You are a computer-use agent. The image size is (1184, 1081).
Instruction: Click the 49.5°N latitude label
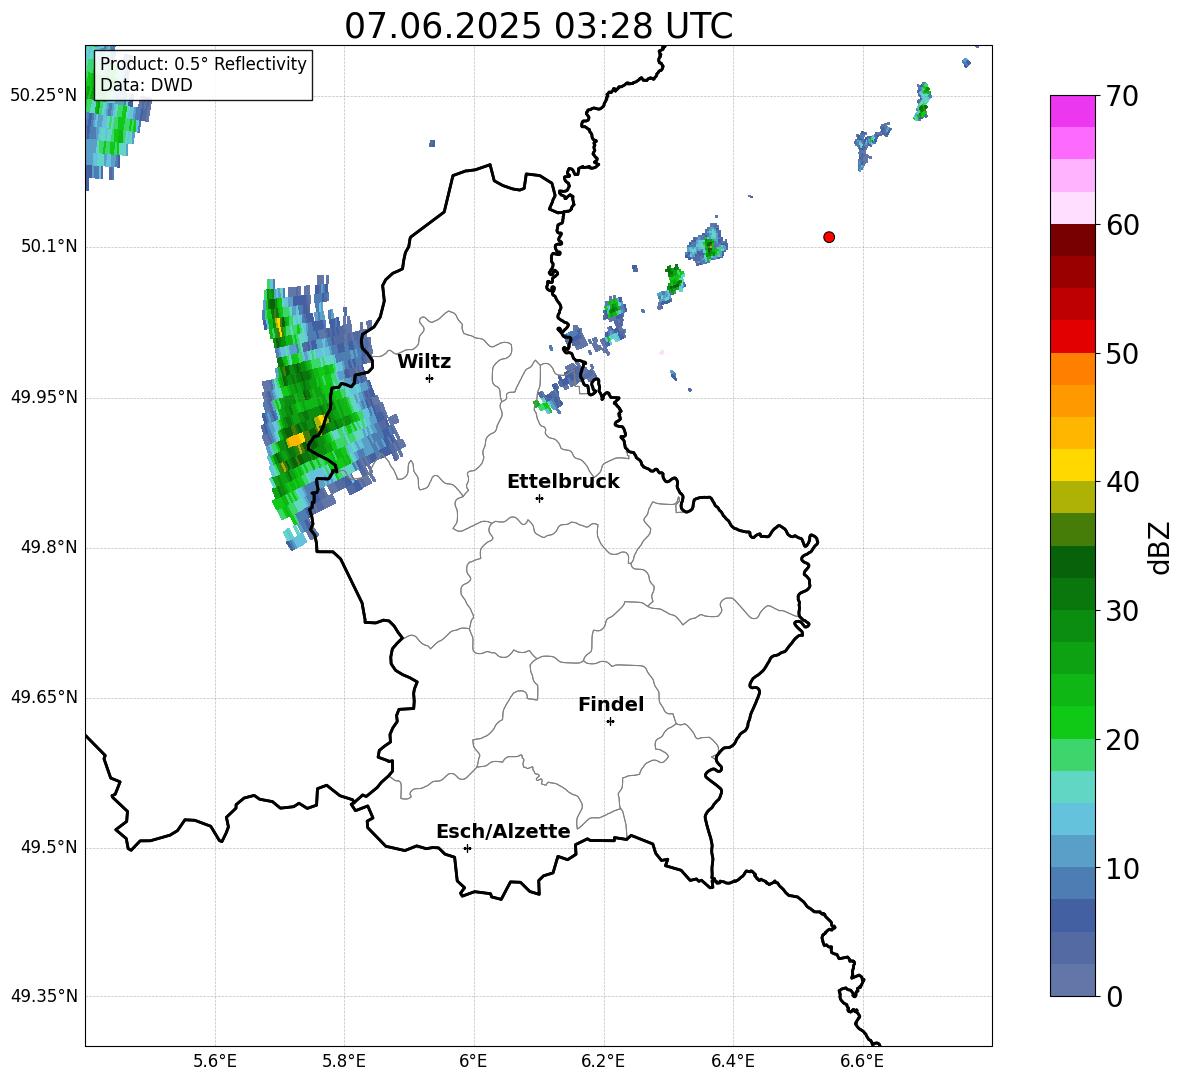coord(49,847)
